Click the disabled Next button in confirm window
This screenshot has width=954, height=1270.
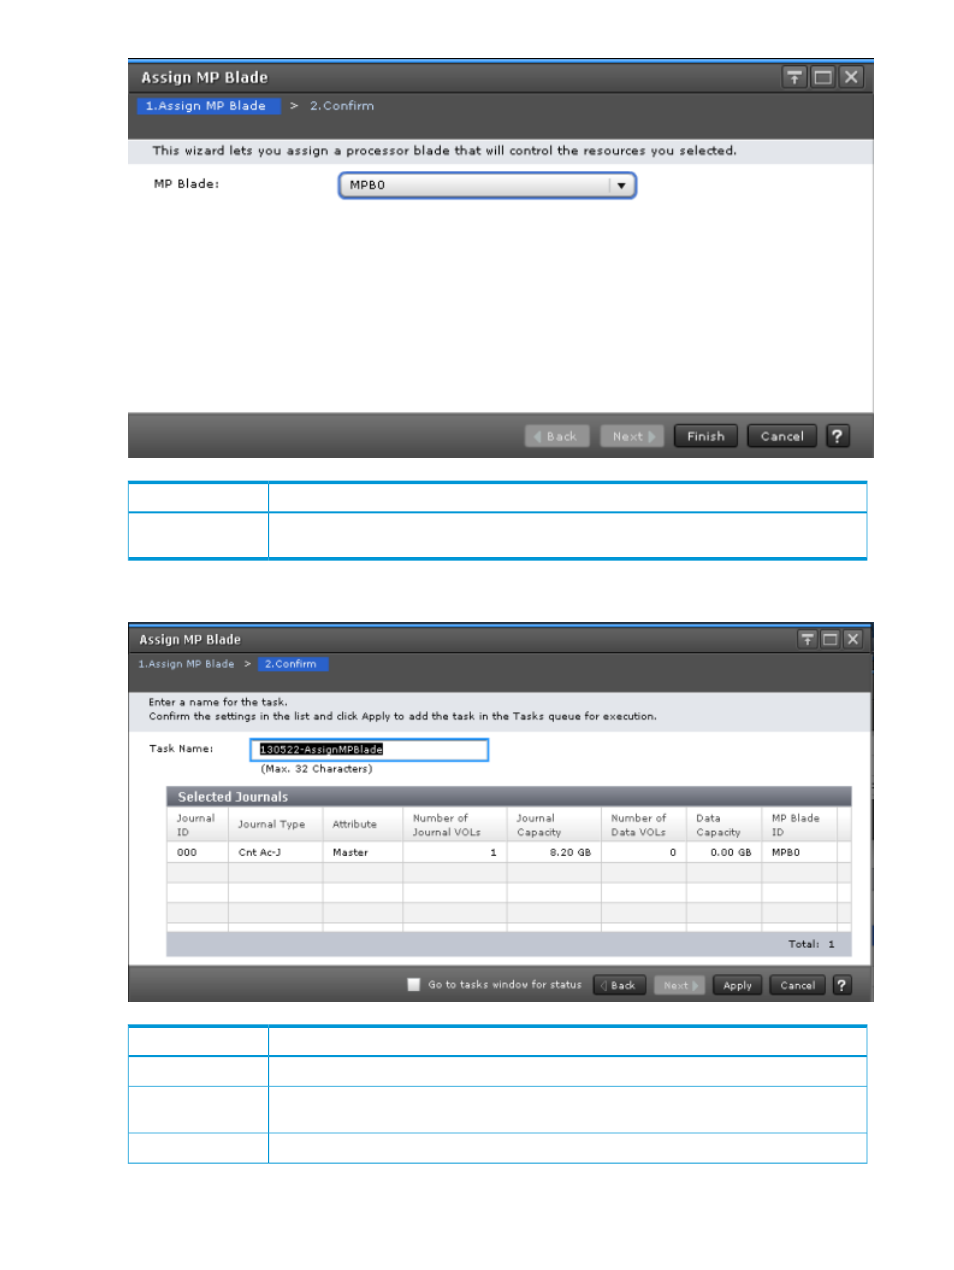point(680,985)
